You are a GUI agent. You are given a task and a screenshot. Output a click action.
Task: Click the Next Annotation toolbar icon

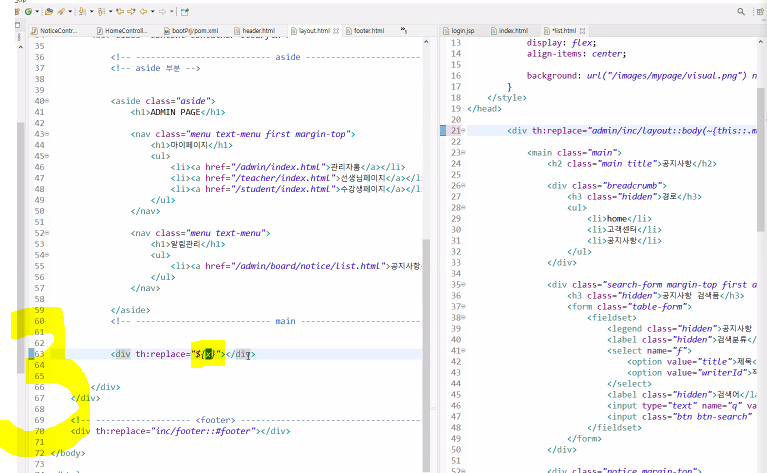(x=82, y=11)
